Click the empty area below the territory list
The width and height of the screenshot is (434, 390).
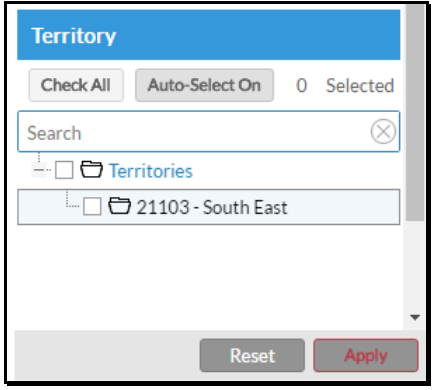click(x=209, y=277)
